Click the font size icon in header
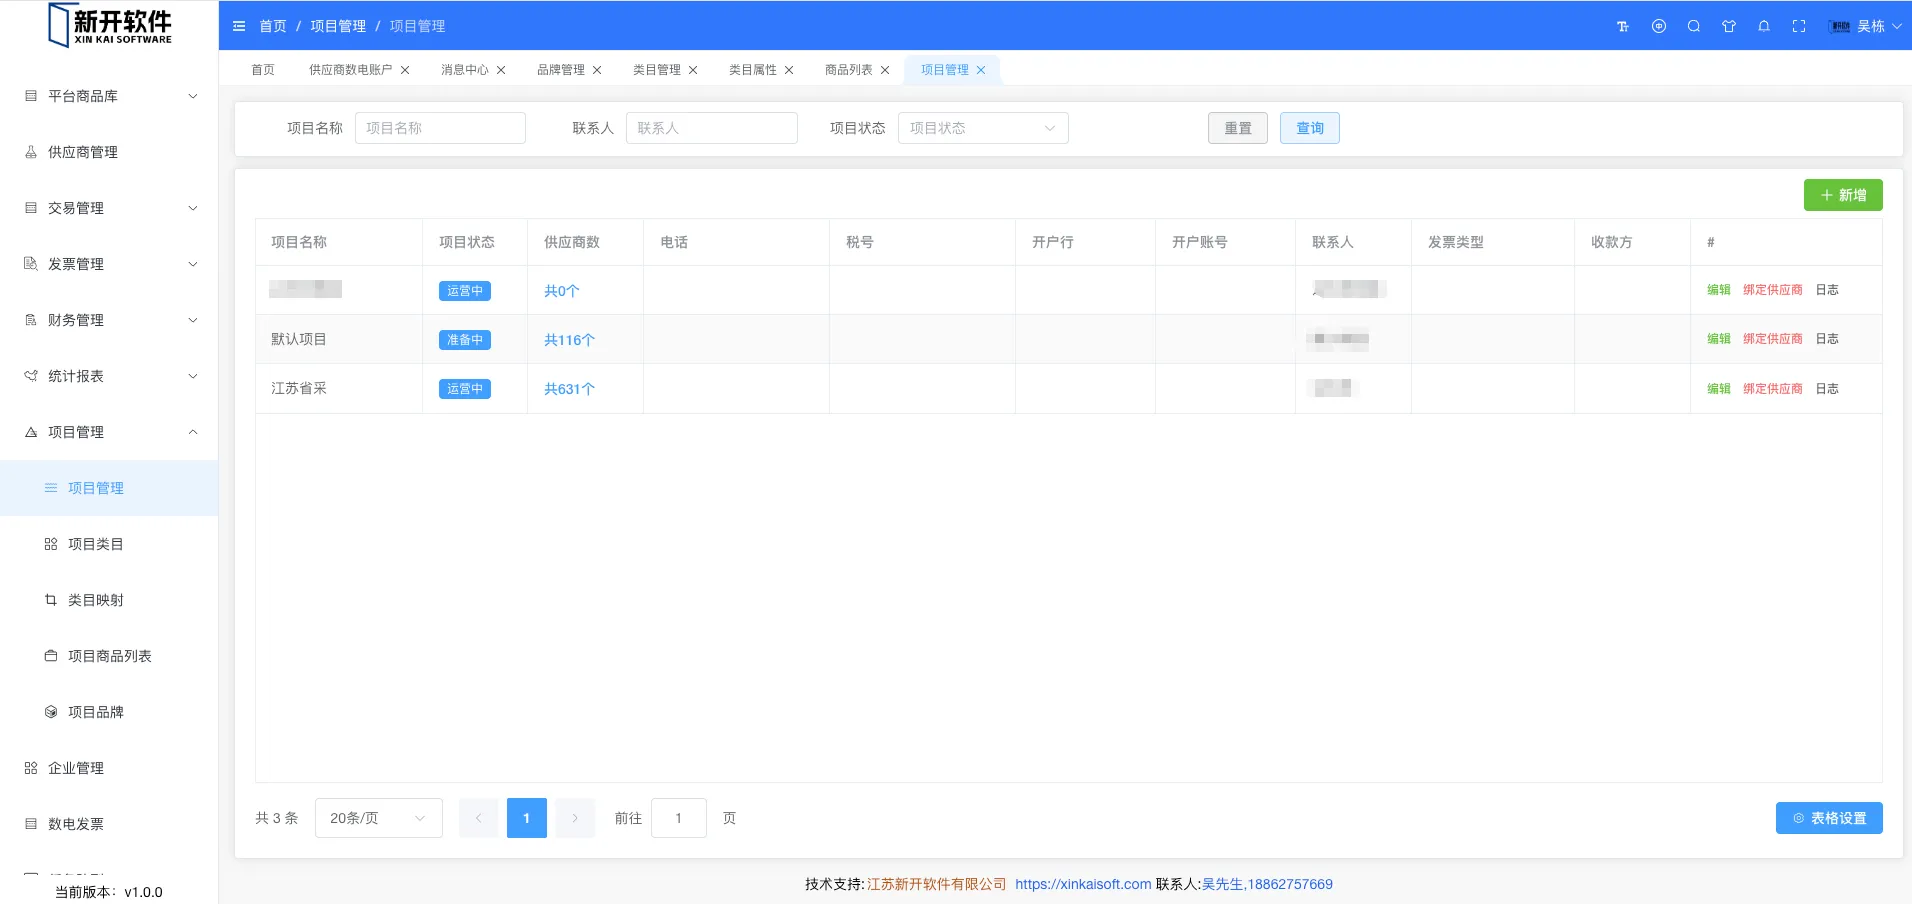 tap(1623, 26)
